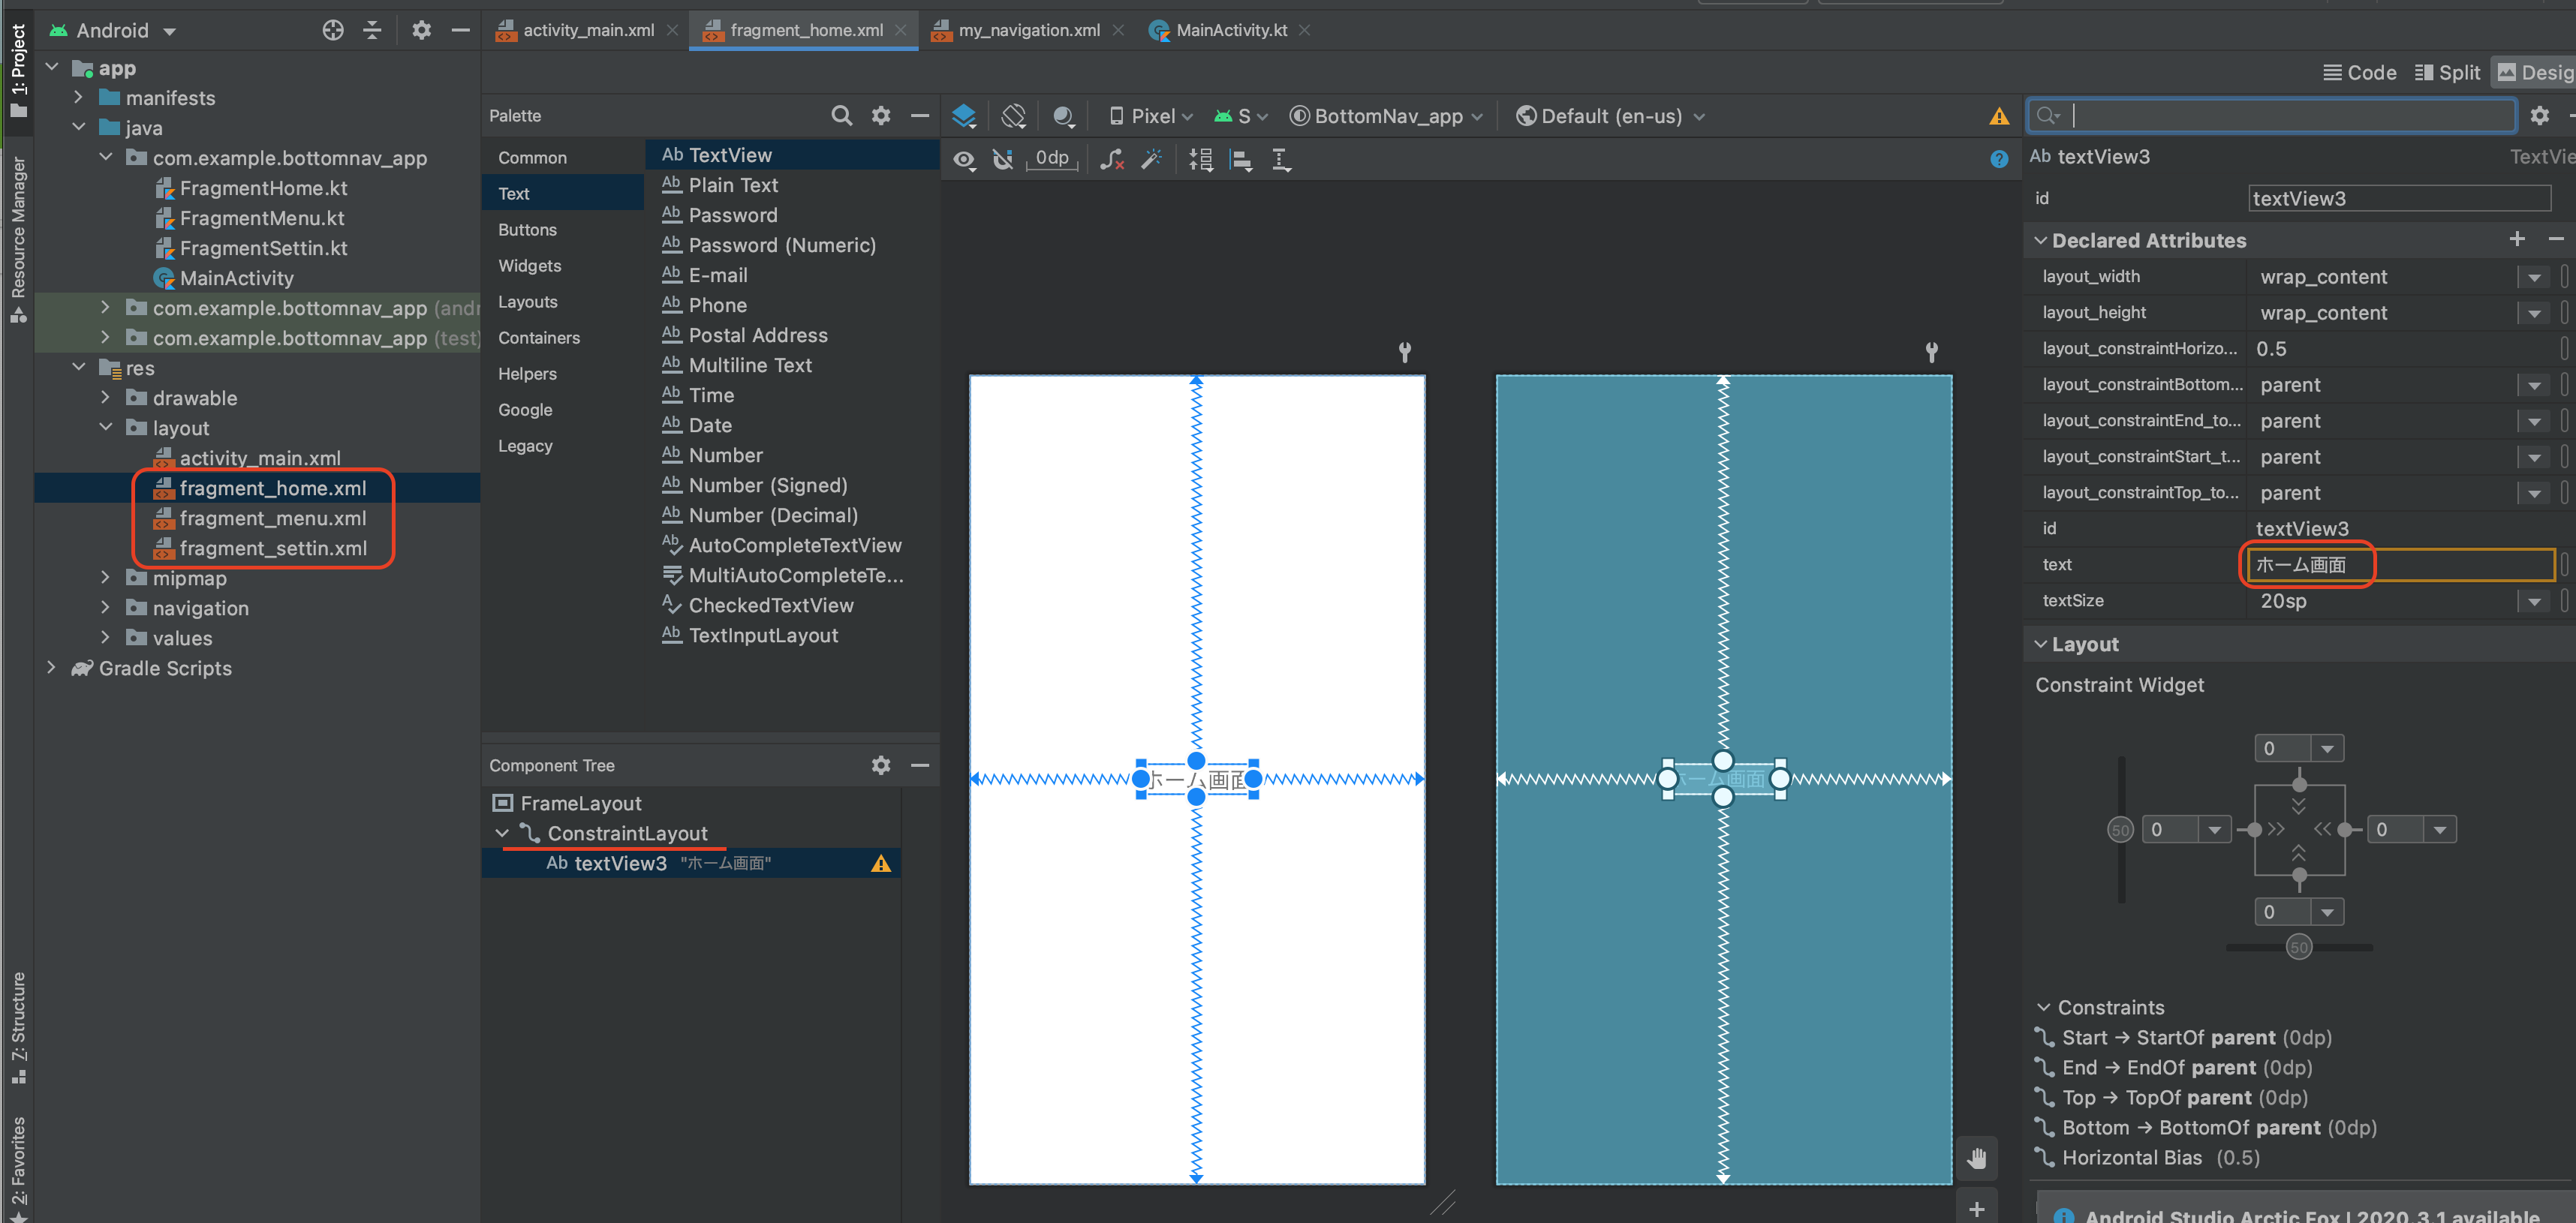This screenshot has width=2576, height=1223.
Task: Collapse the Declared Attributes section
Action: pyautogui.click(x=2041, y=240)
